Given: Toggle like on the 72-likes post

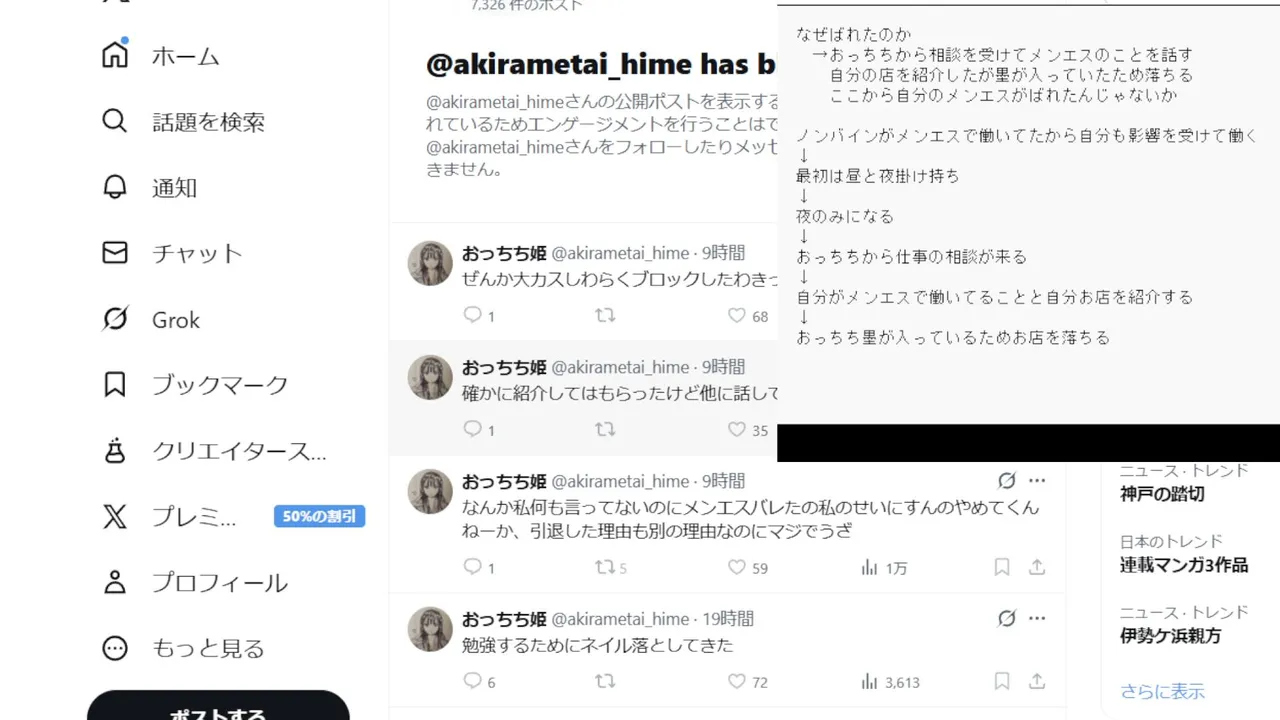Looking at the screenshot, I should [x=737, y=682].
